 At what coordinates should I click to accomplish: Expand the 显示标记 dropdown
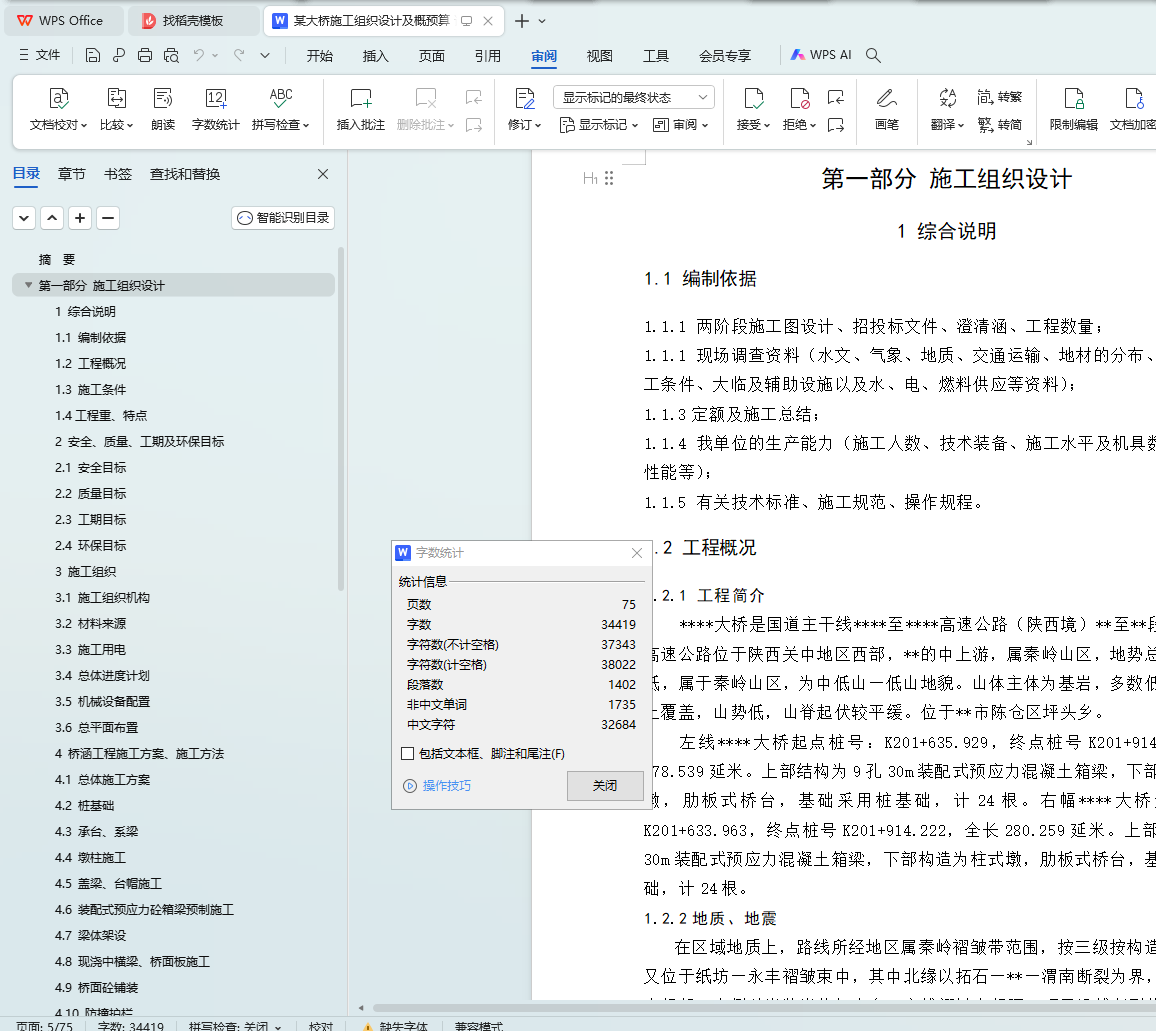tap(599, 125)
